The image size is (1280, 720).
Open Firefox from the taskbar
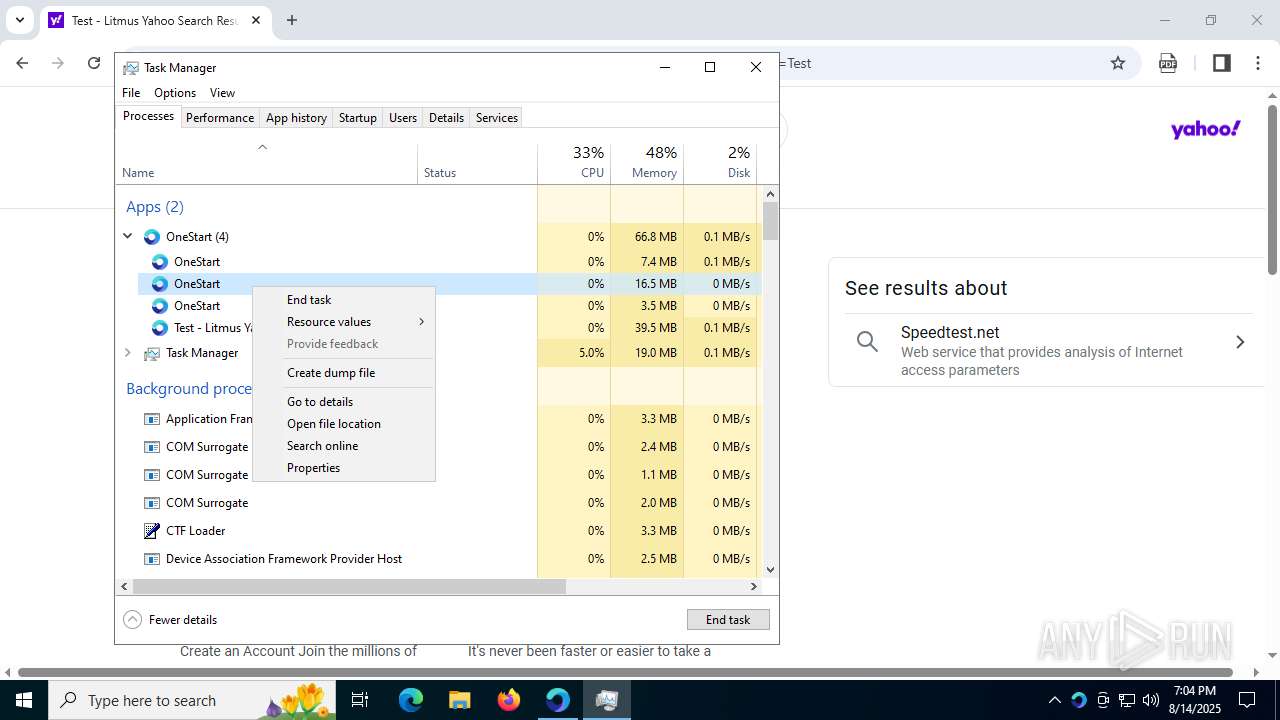[509, 700]
